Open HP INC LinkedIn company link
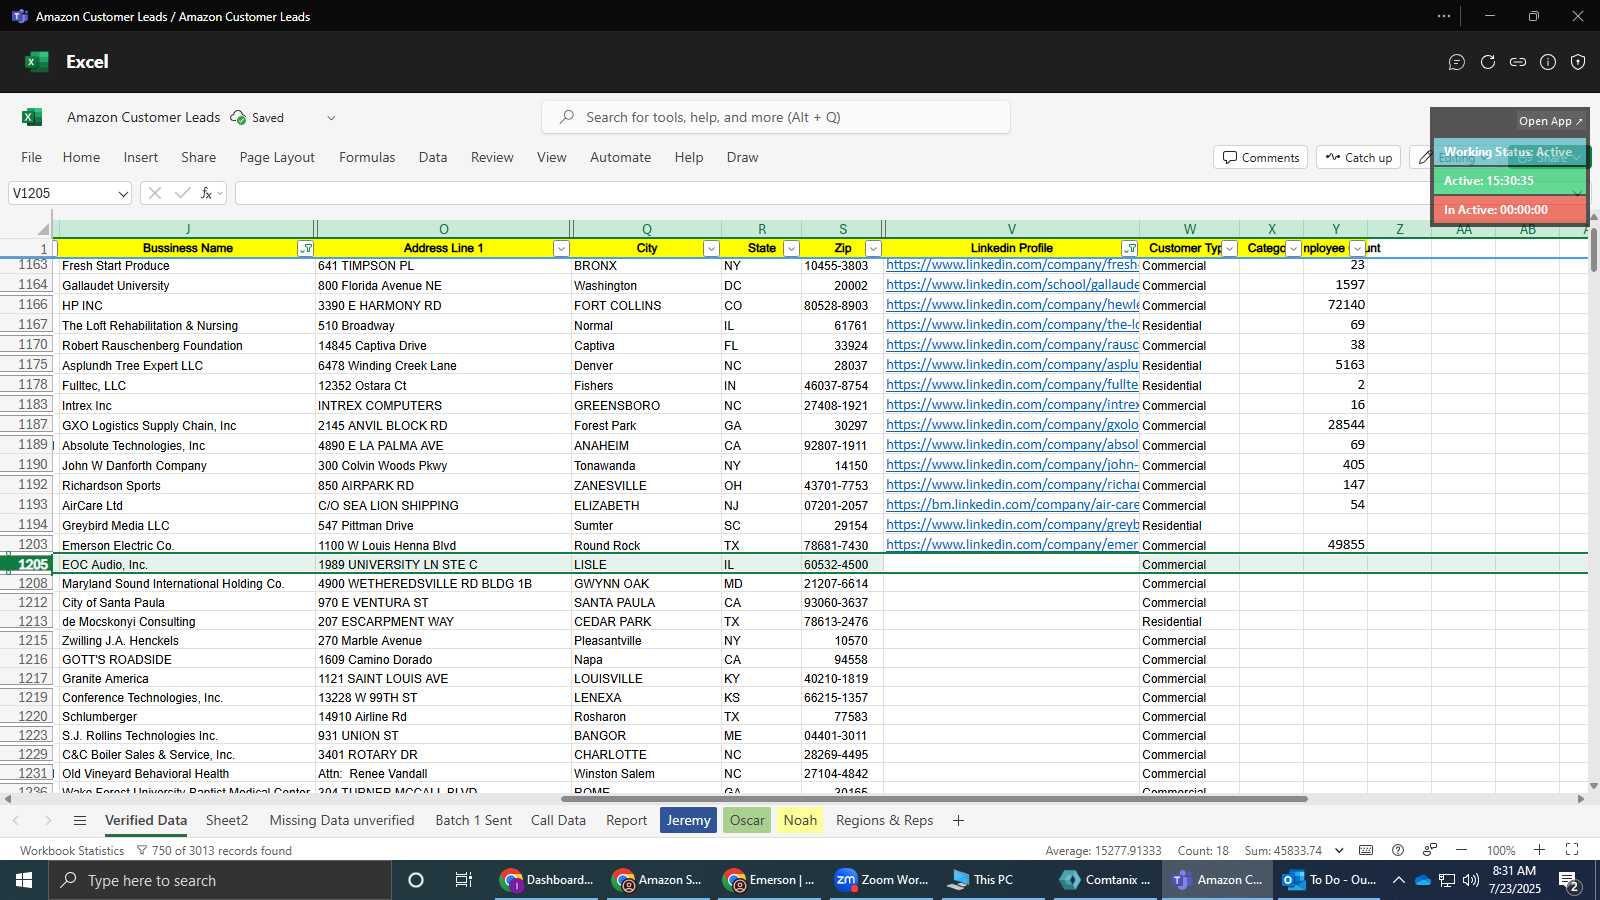Viewport: 1600px width, 900px height. pos(1012,305)
